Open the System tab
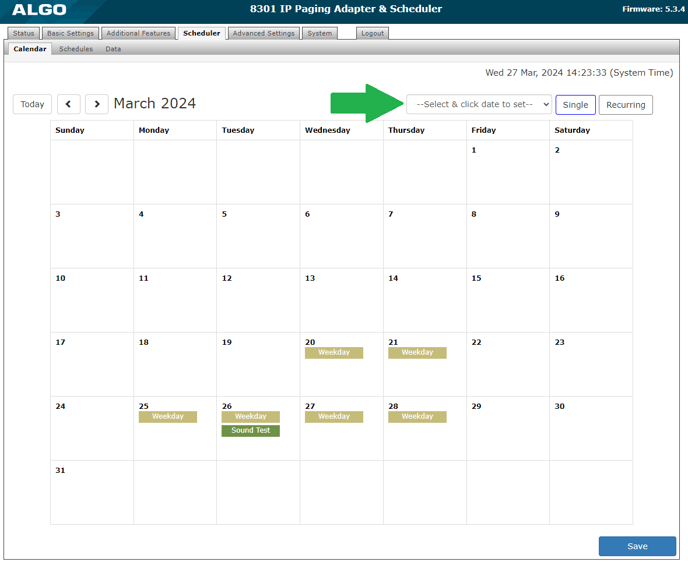 point(320,33)
